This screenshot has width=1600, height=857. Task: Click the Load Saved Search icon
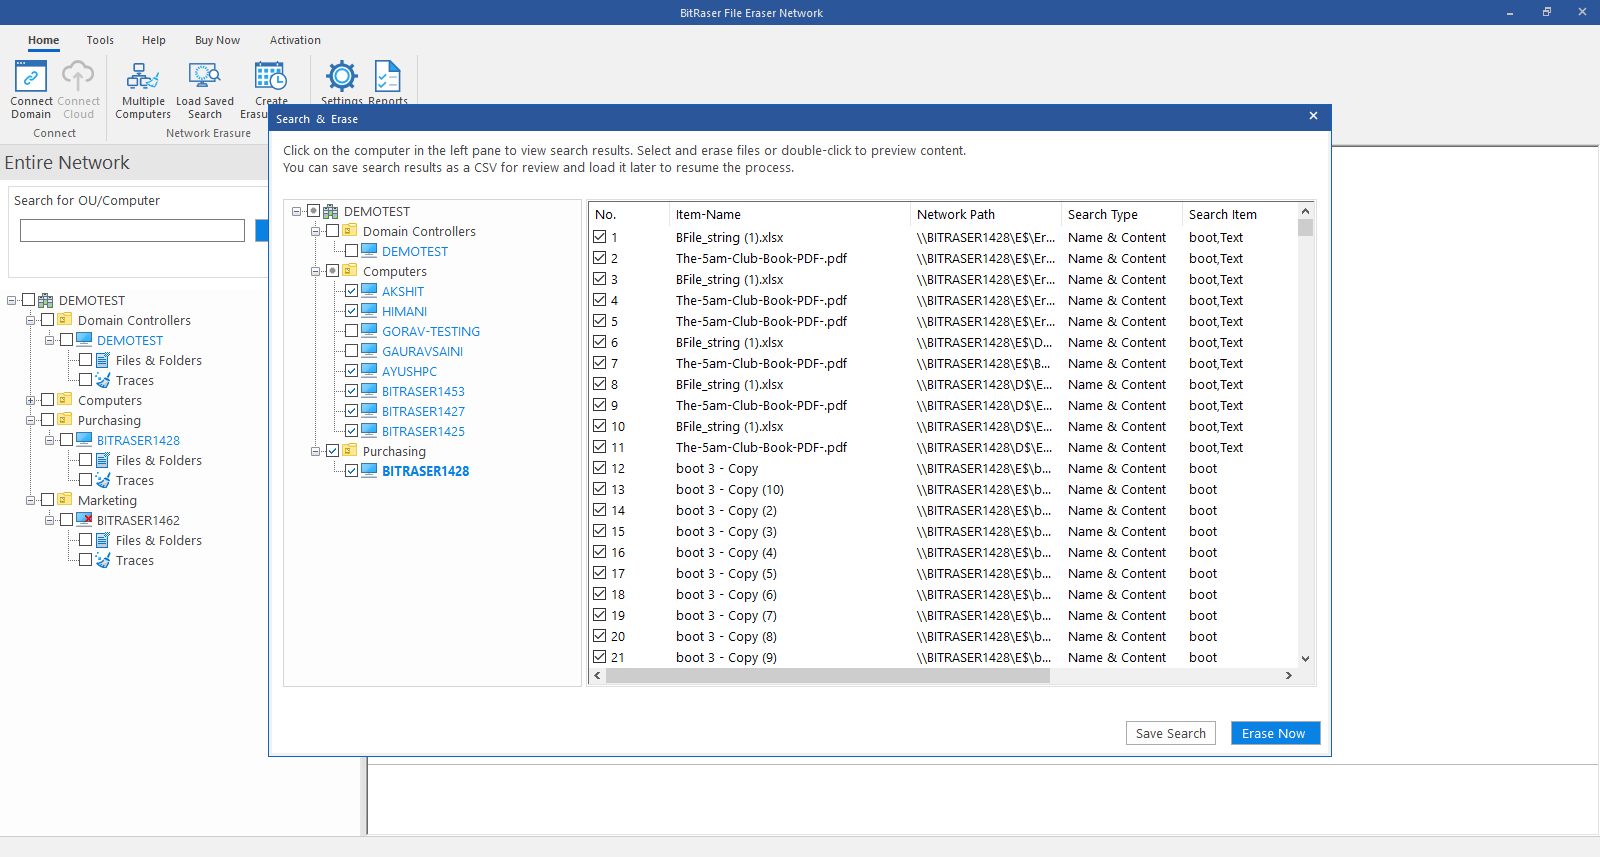[205, 77]
